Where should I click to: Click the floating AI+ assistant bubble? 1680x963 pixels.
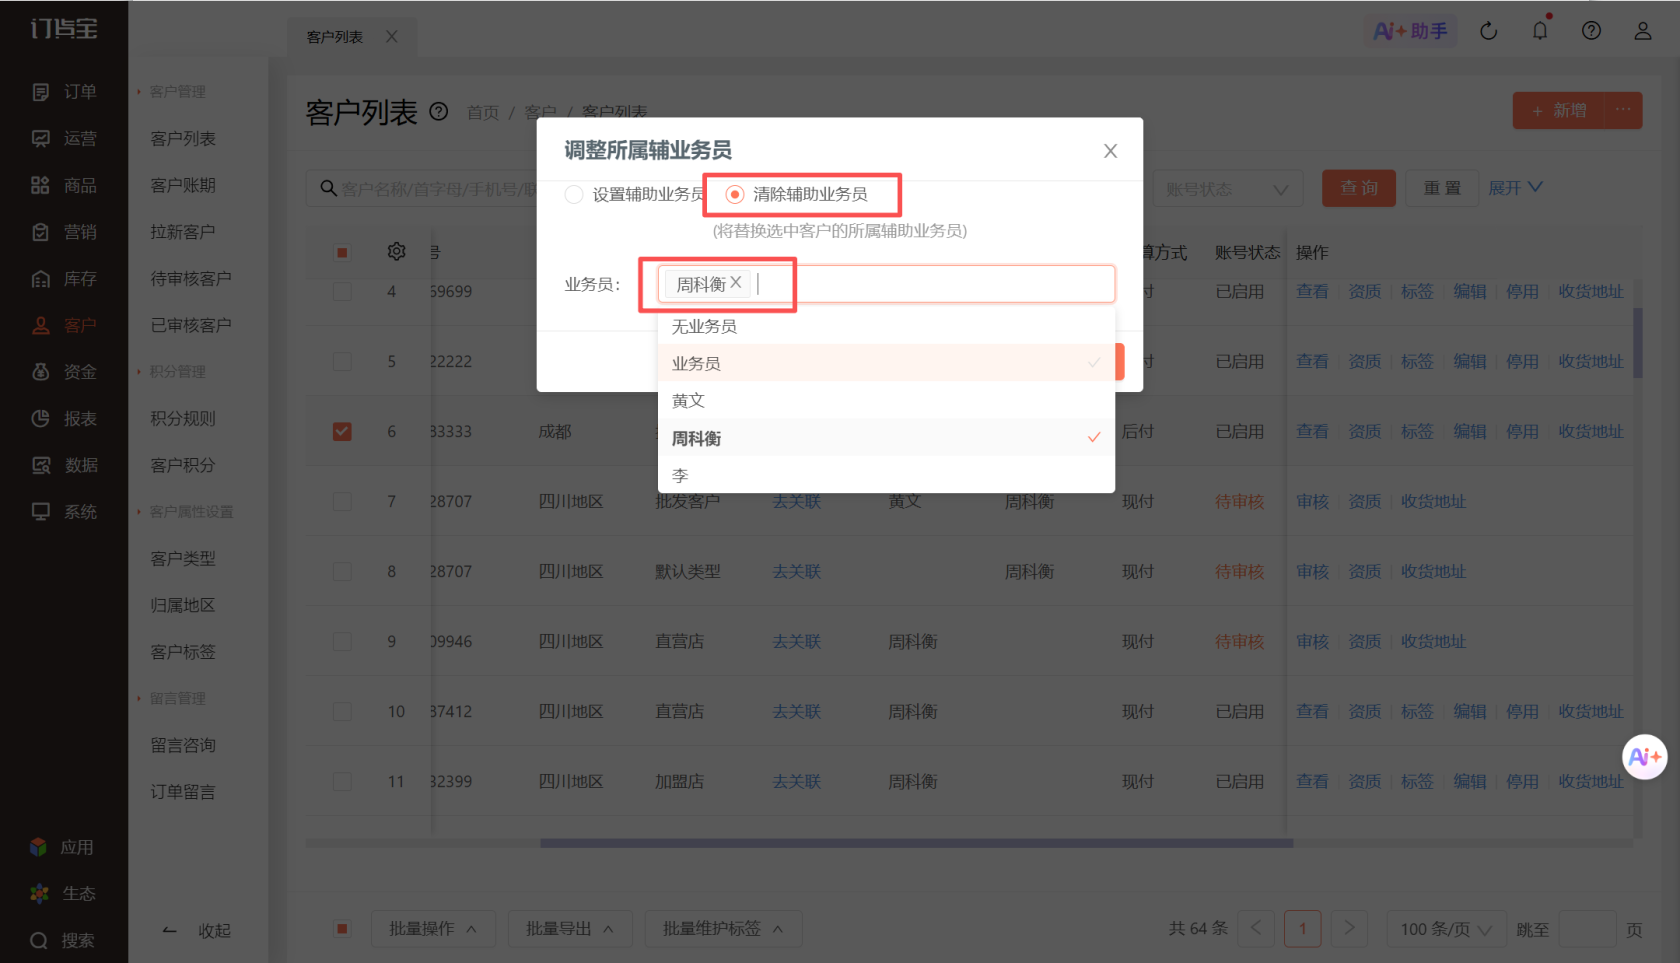1645,757
